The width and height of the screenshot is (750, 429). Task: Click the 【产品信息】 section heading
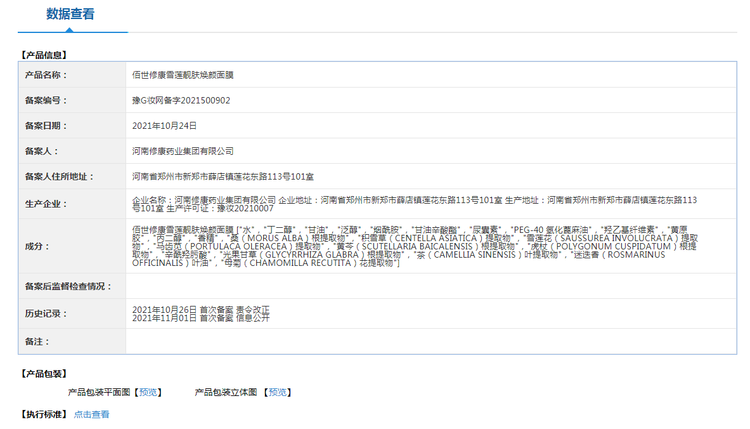click(x=43, y=54)
